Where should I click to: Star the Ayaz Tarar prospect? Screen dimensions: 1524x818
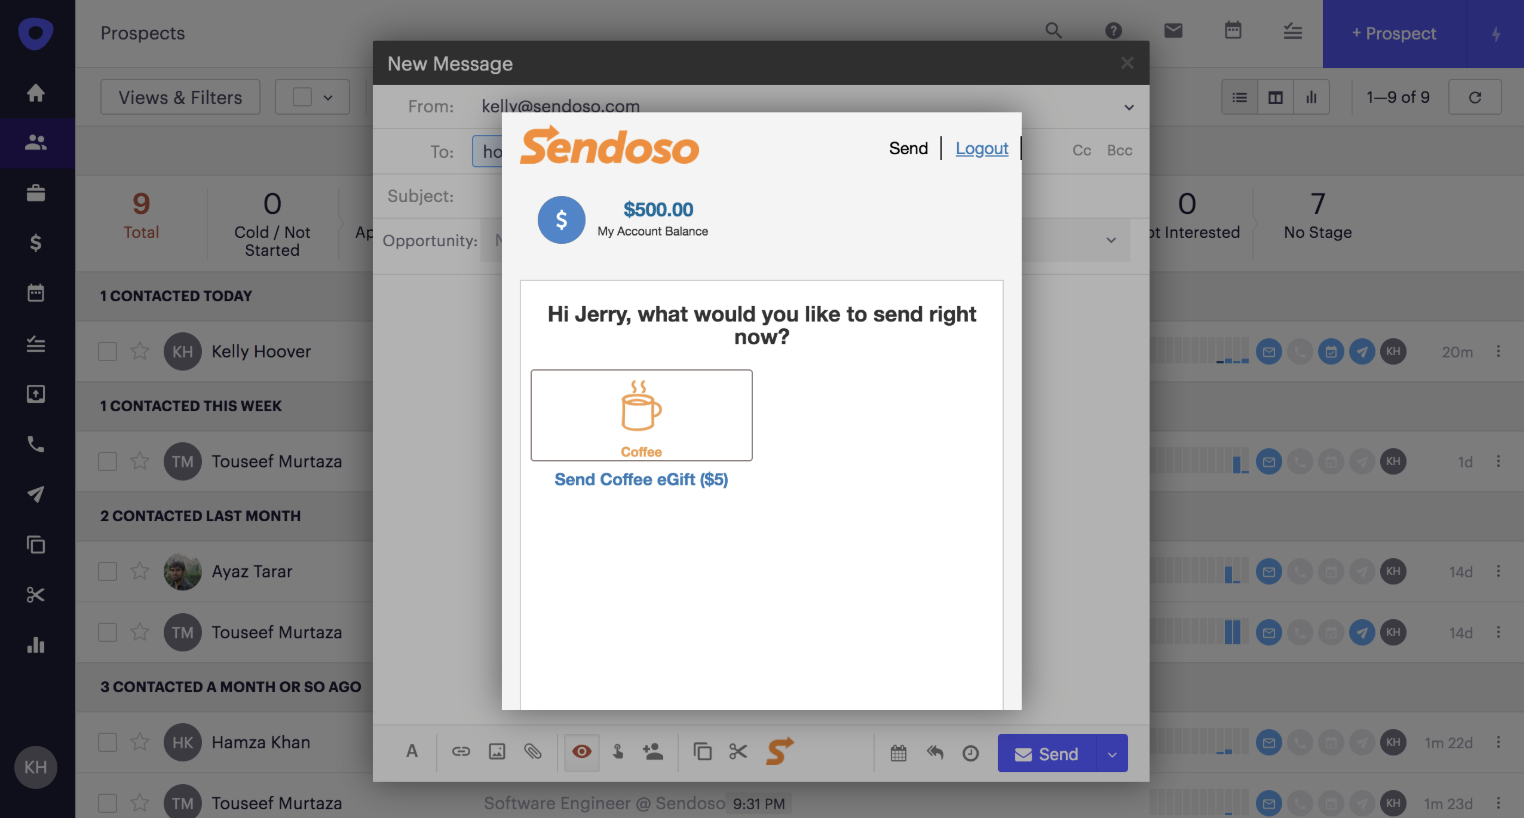pos(140,571)
